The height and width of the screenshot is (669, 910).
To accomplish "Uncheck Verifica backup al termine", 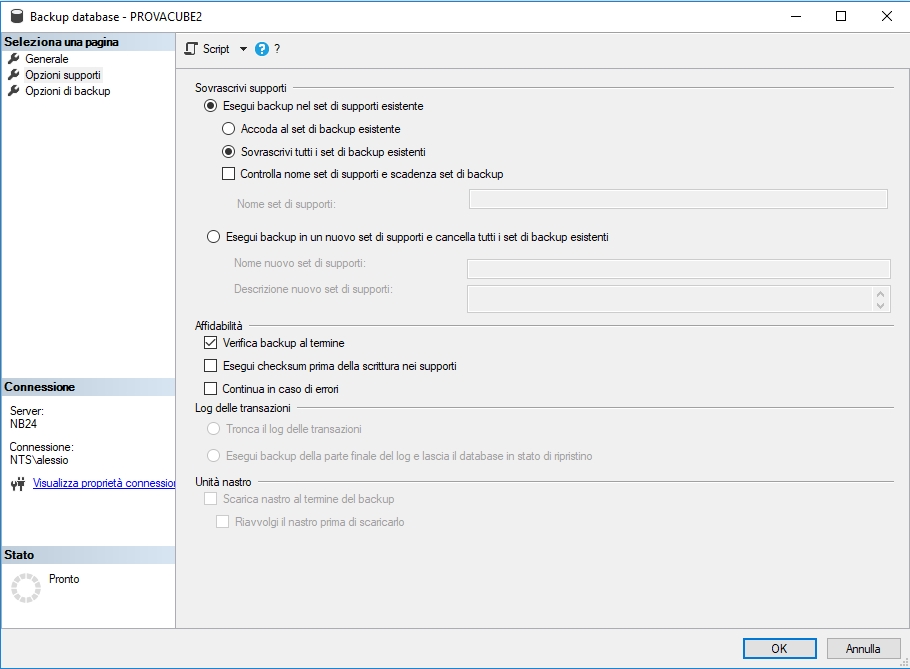I will pos(211,343).
